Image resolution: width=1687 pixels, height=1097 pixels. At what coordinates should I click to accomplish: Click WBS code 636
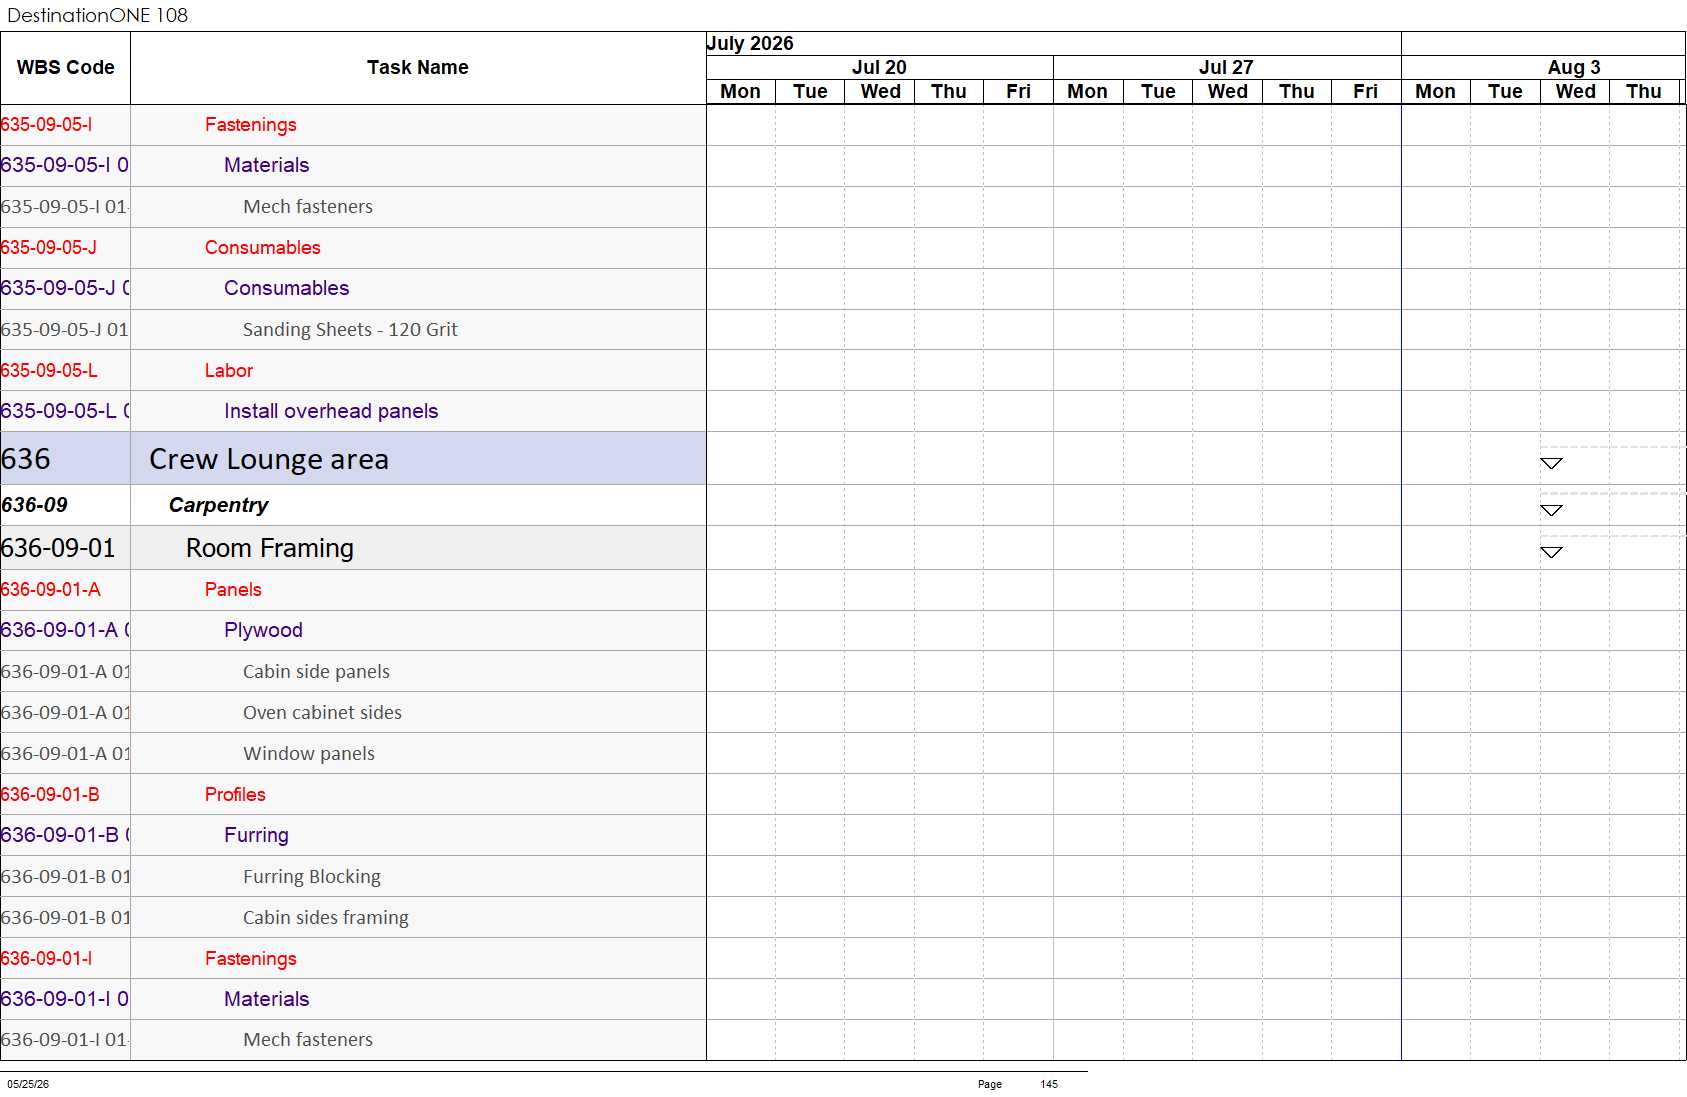(26, 459)
